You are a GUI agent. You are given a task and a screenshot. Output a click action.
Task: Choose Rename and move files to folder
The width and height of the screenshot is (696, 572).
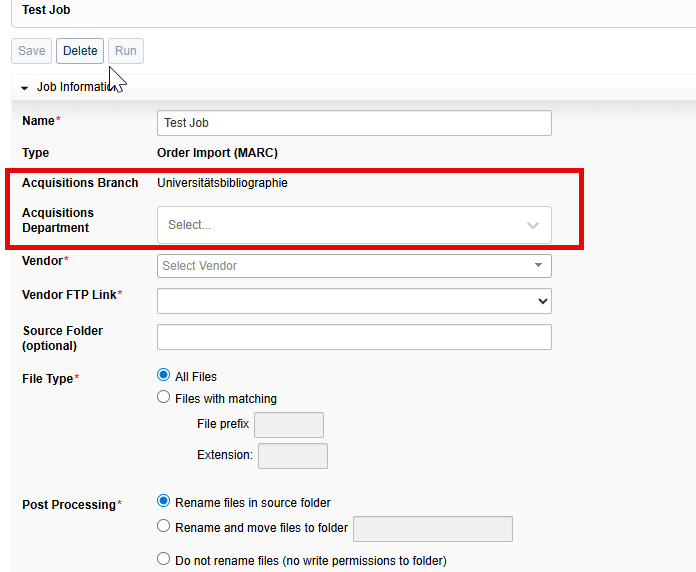[x=164, y=527]
